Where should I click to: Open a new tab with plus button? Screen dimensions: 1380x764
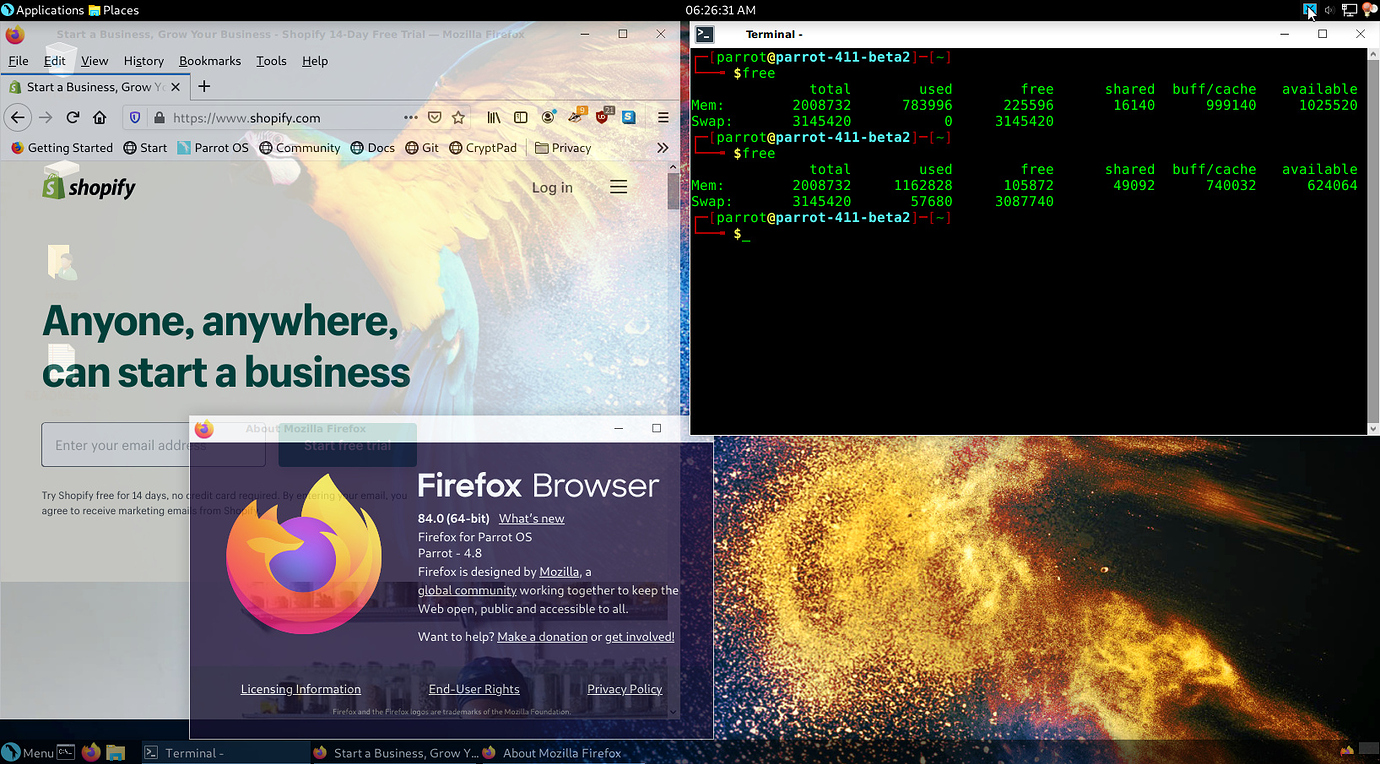tap(204, 86)
